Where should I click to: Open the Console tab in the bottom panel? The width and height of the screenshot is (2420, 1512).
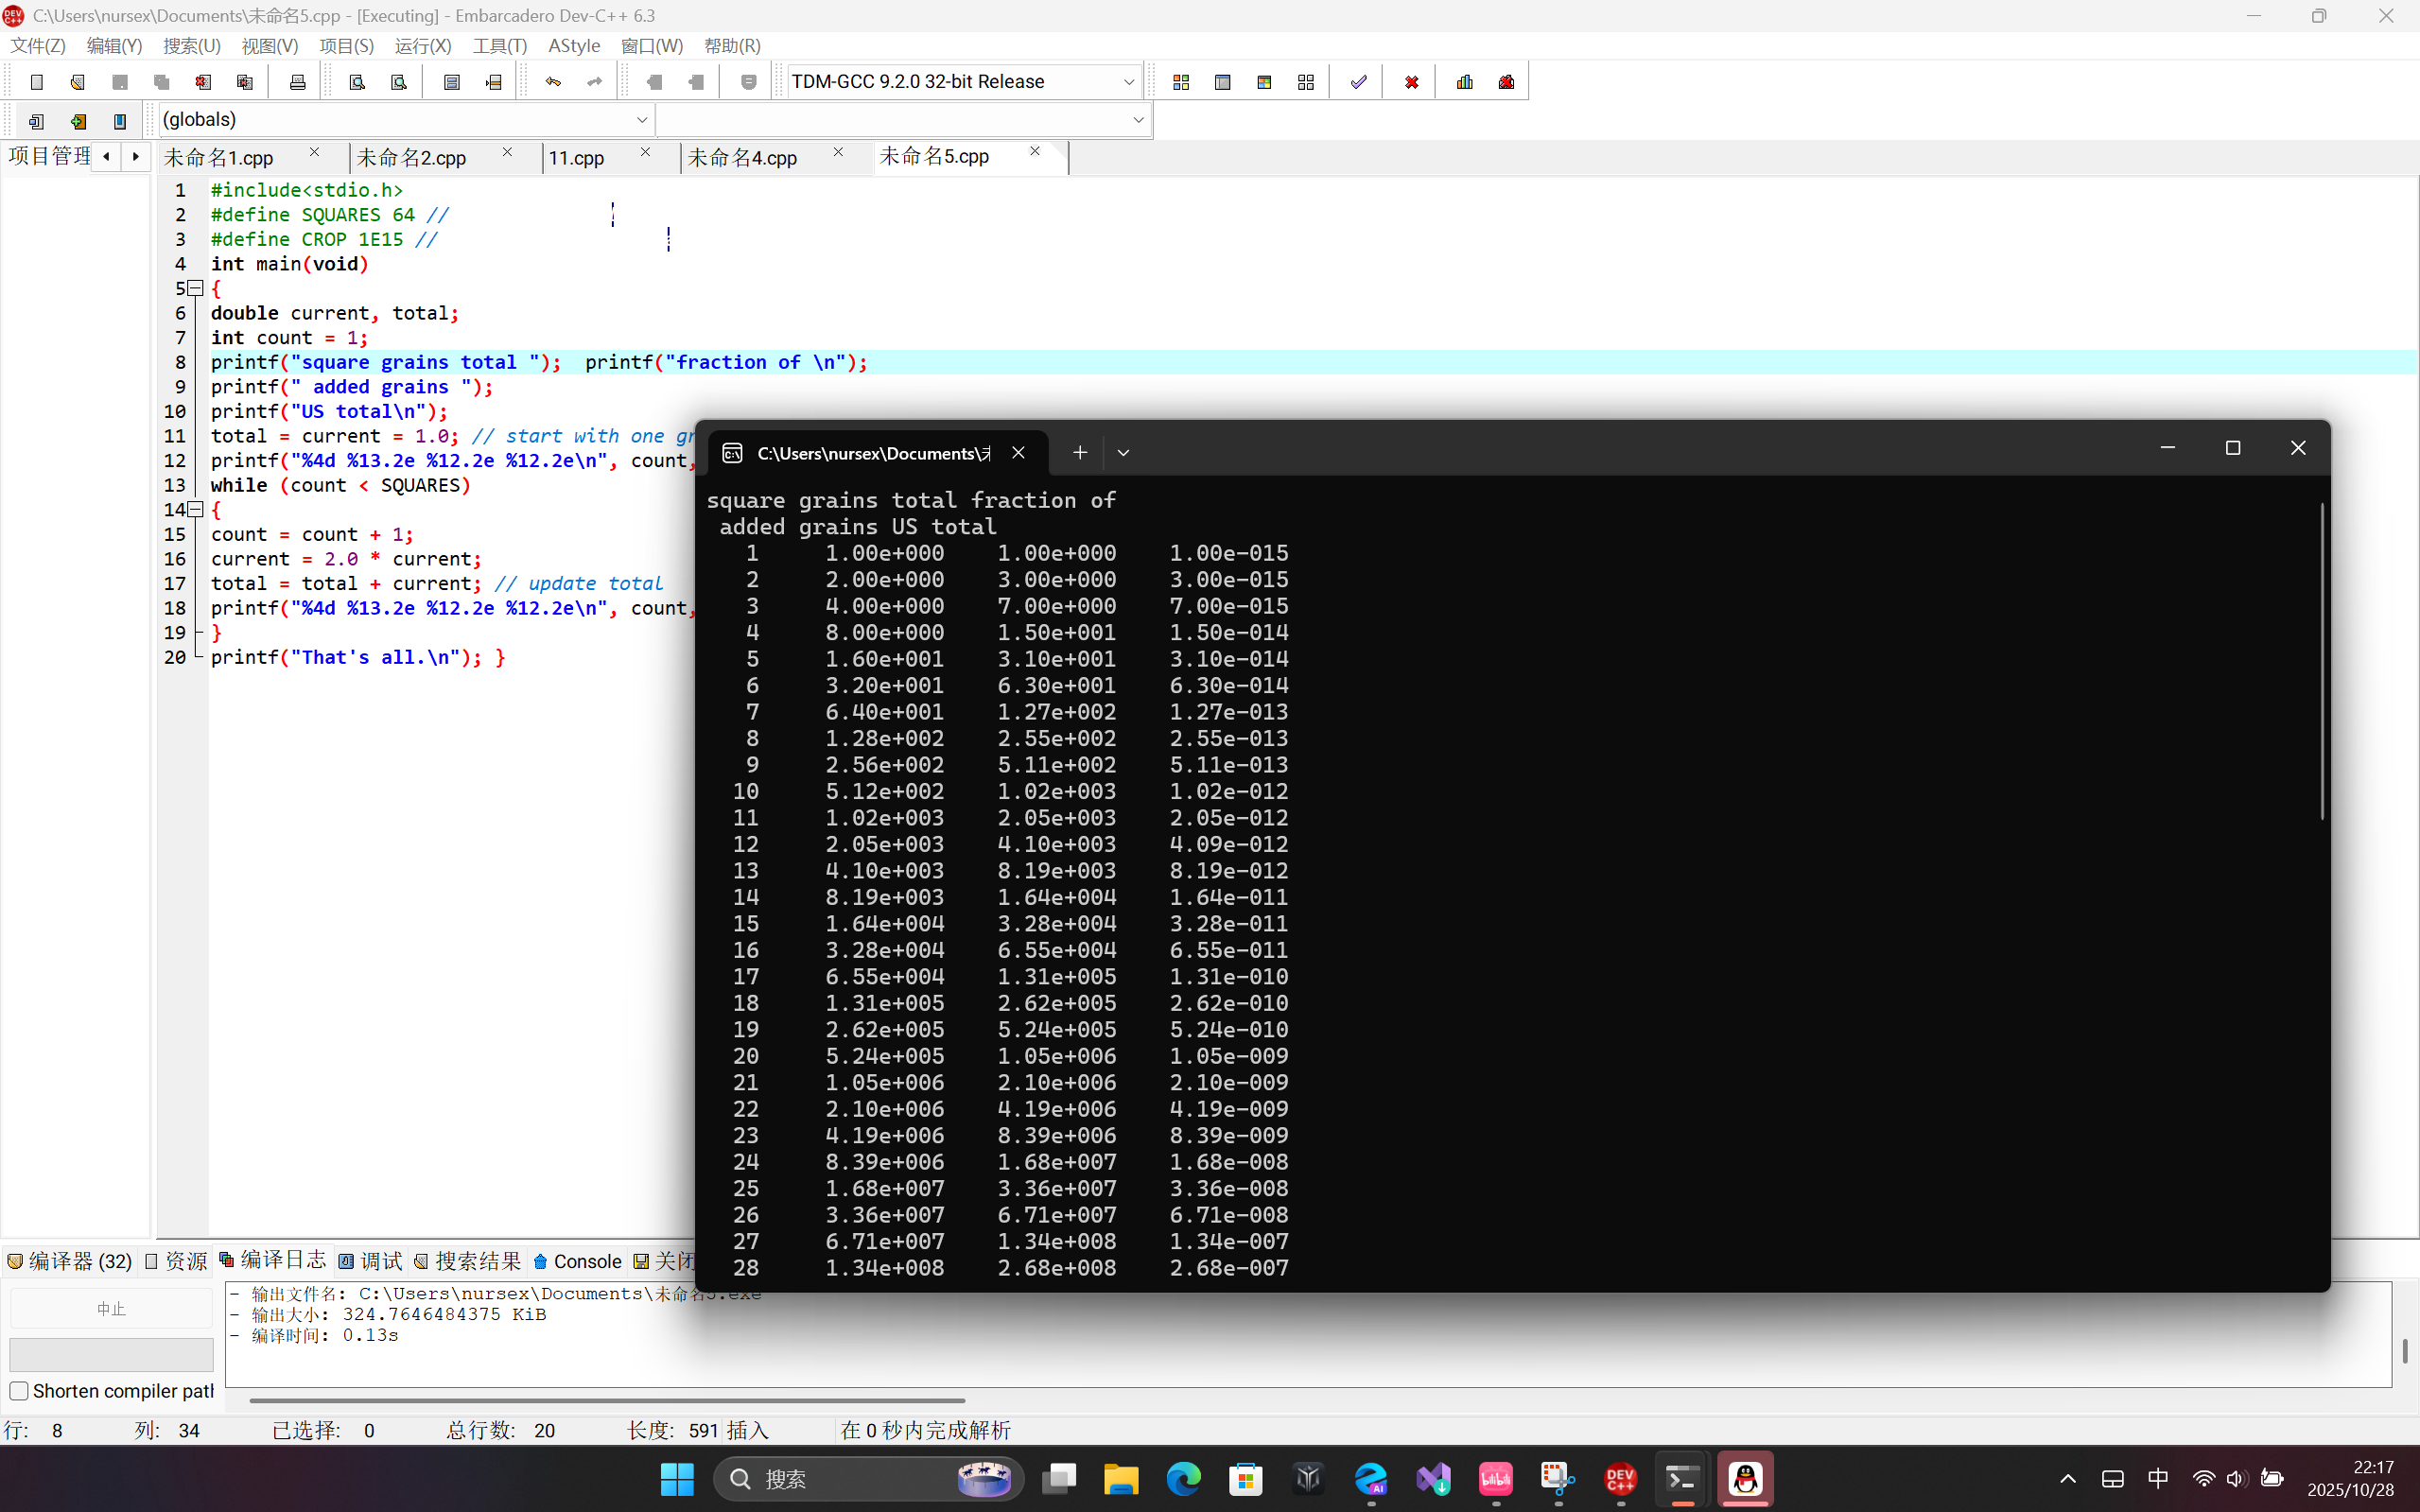coord(578,1261)
